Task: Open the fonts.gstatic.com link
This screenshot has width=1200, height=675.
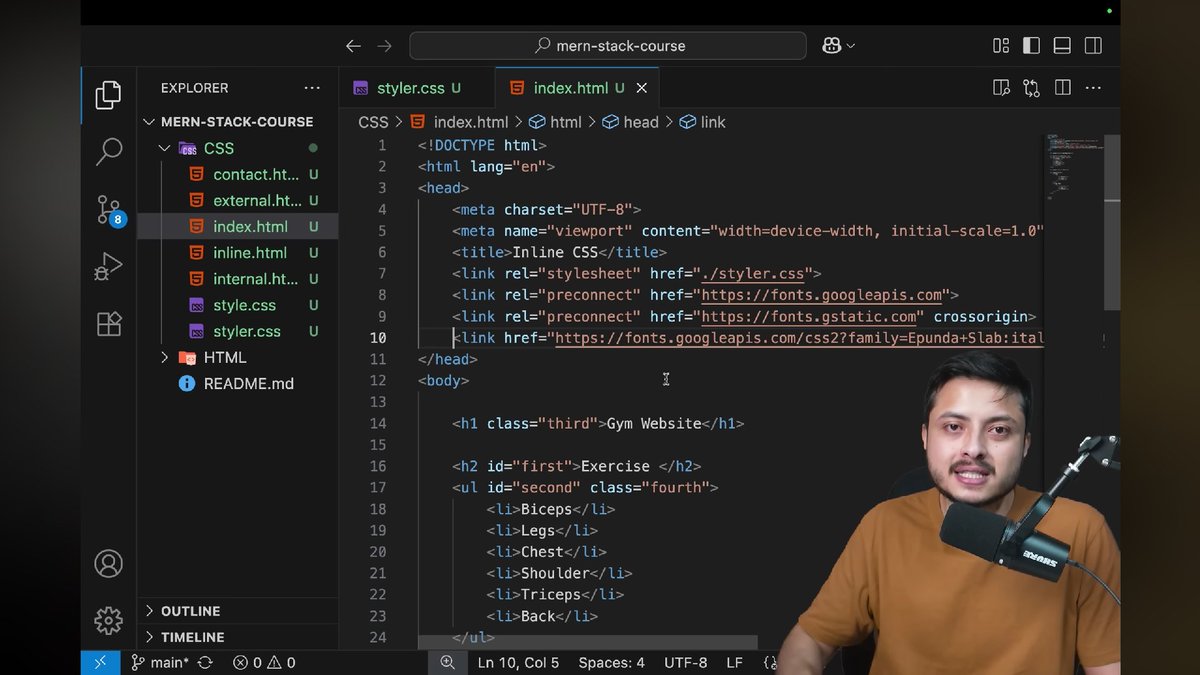Action: pos(809,316)
